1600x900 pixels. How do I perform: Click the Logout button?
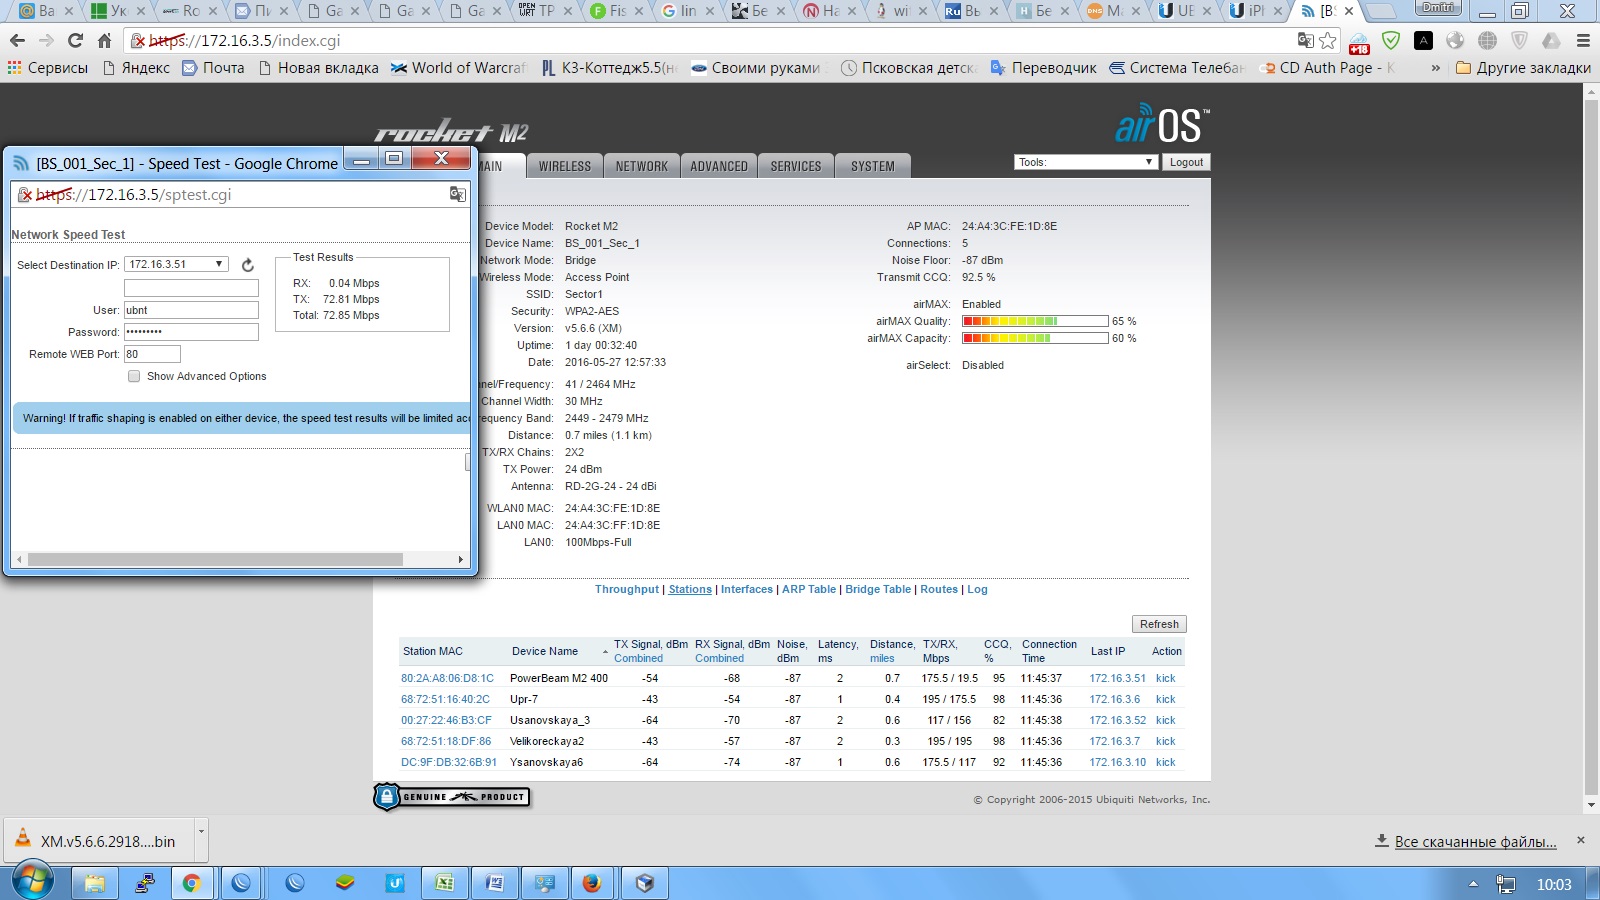coord(1186,162)
